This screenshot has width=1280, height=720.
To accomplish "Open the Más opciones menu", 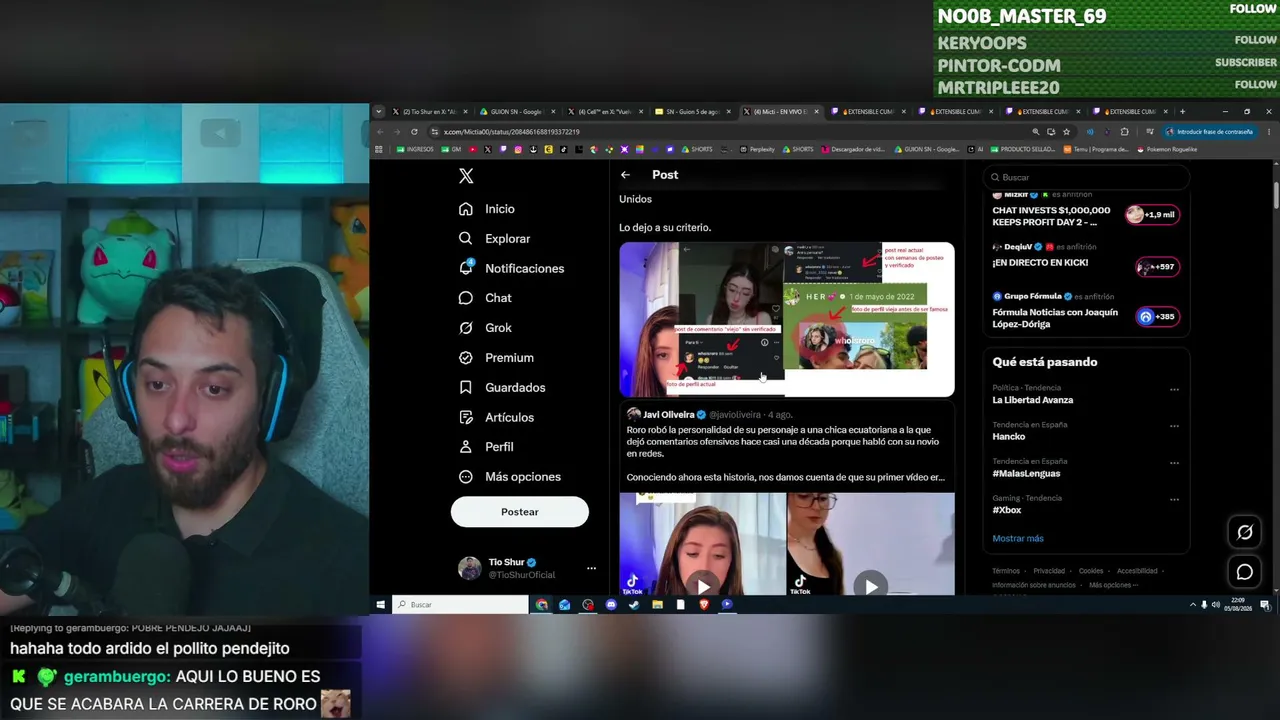I will pyautogui.click(x=509, y=477).
